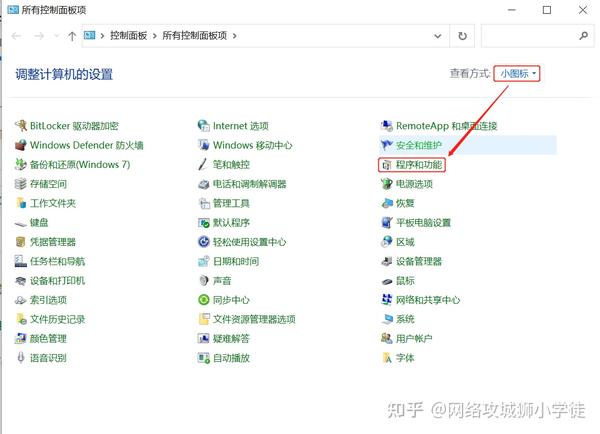Click the 字体 fonts link

coord(405,358)
